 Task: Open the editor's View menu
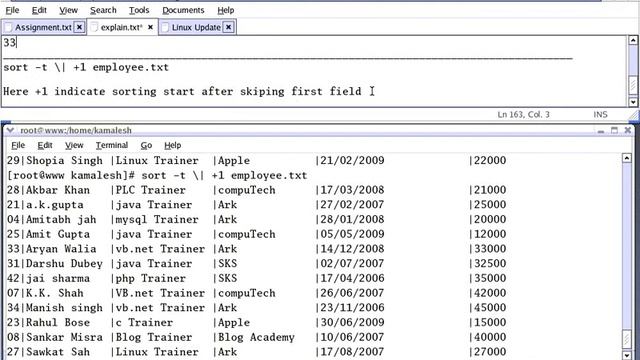tap(68, 10)
